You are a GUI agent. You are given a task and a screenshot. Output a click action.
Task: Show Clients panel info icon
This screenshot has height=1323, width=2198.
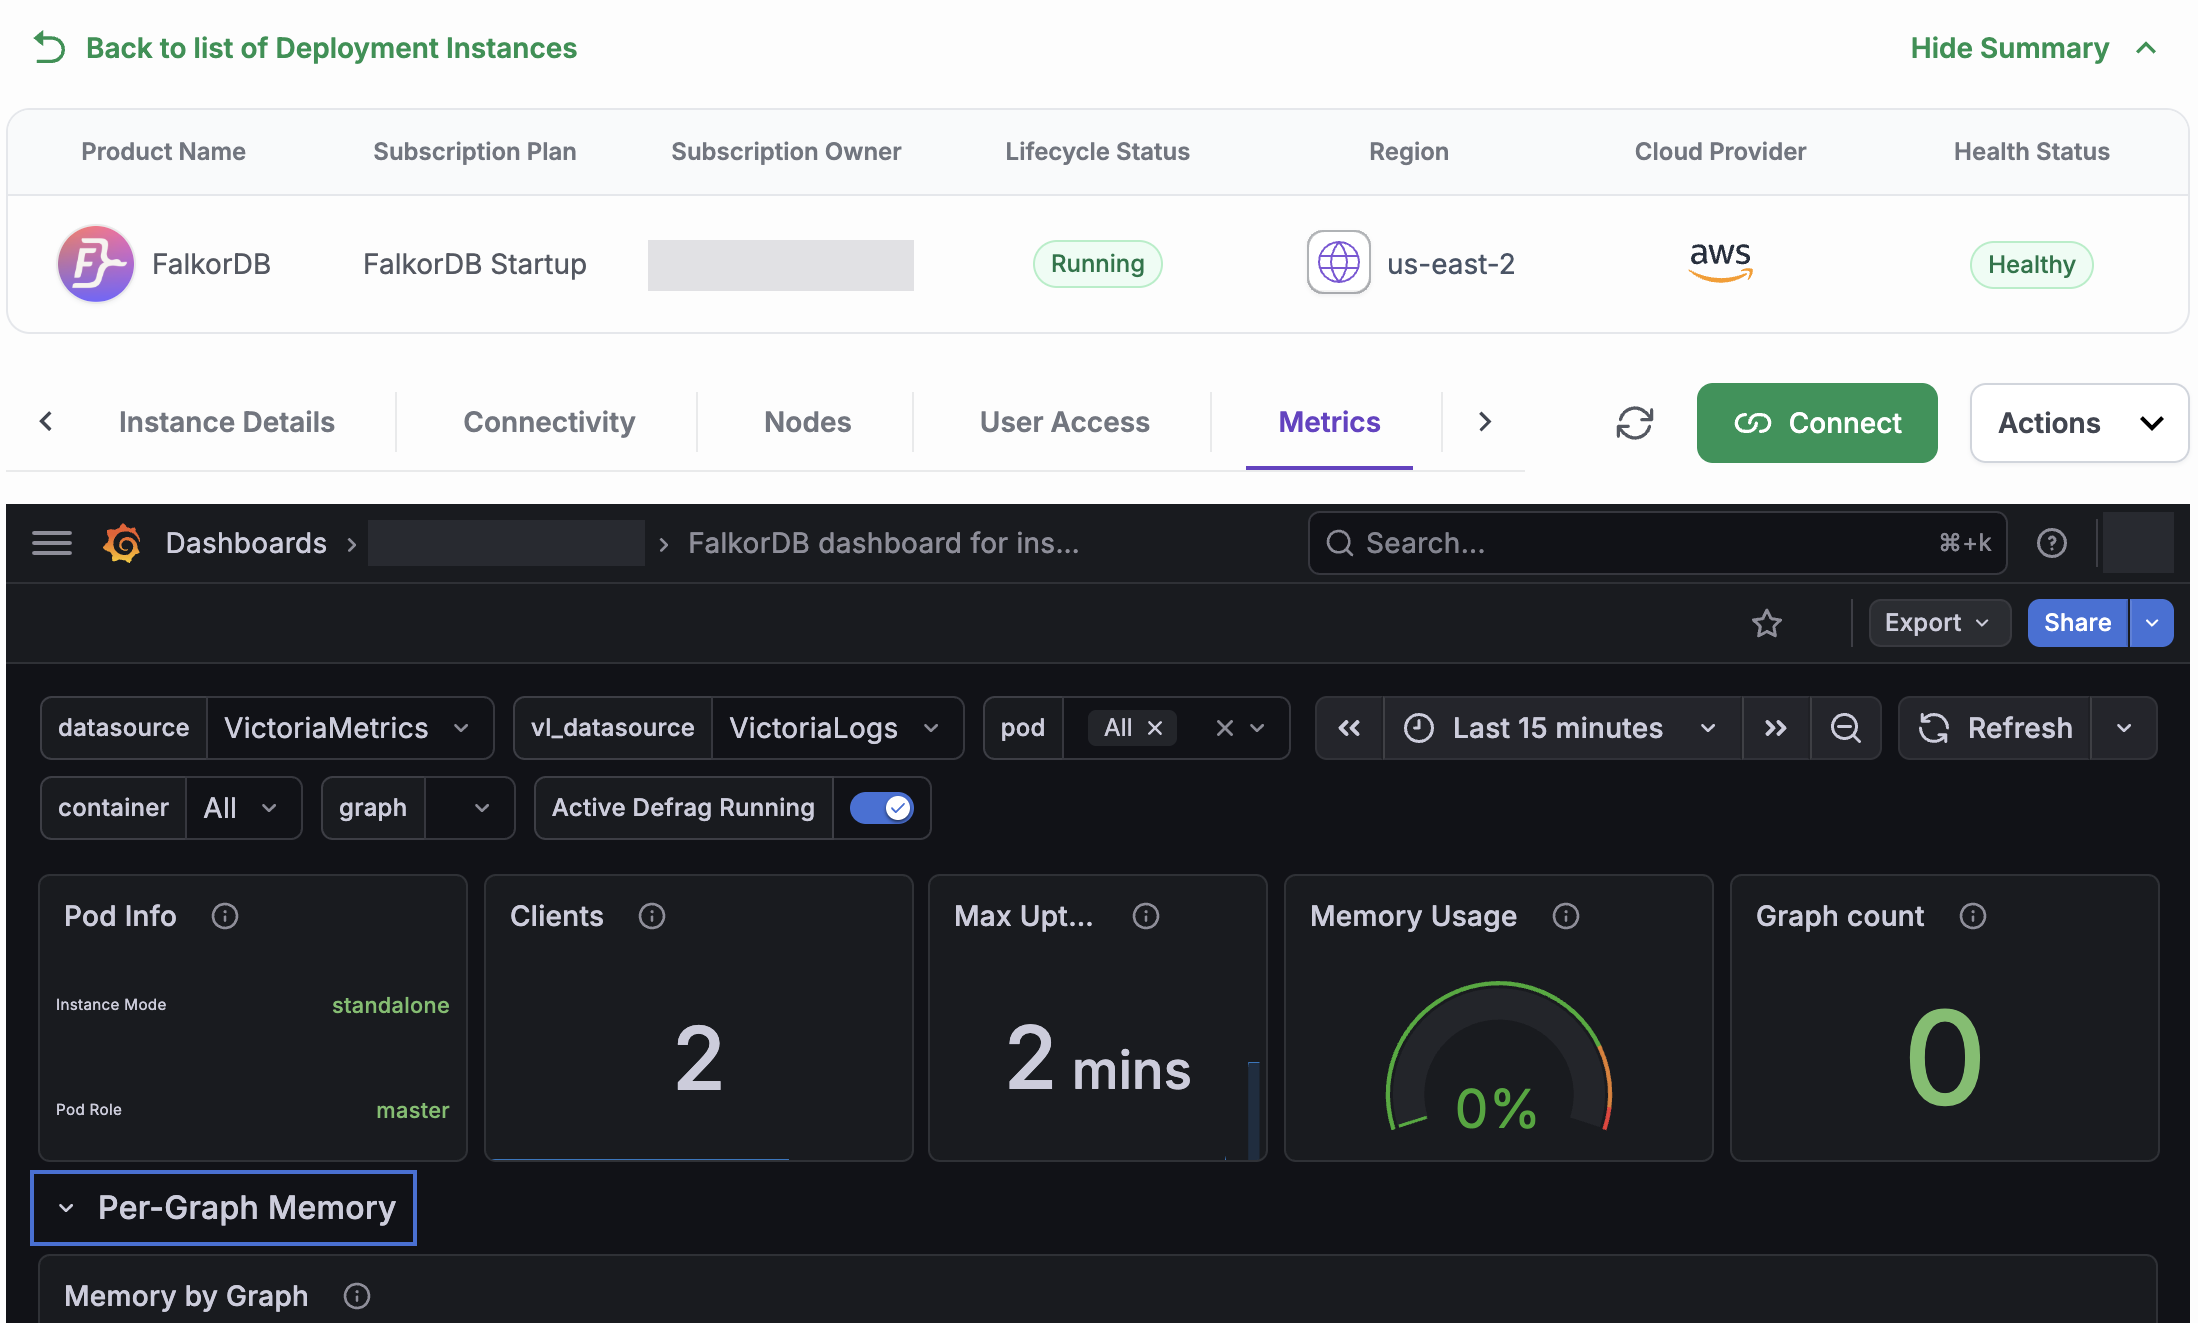(652, 916)
